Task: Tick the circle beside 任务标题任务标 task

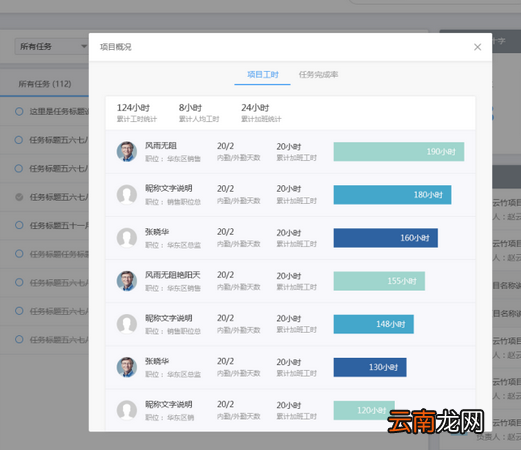Action: click(x=19, y=254)
